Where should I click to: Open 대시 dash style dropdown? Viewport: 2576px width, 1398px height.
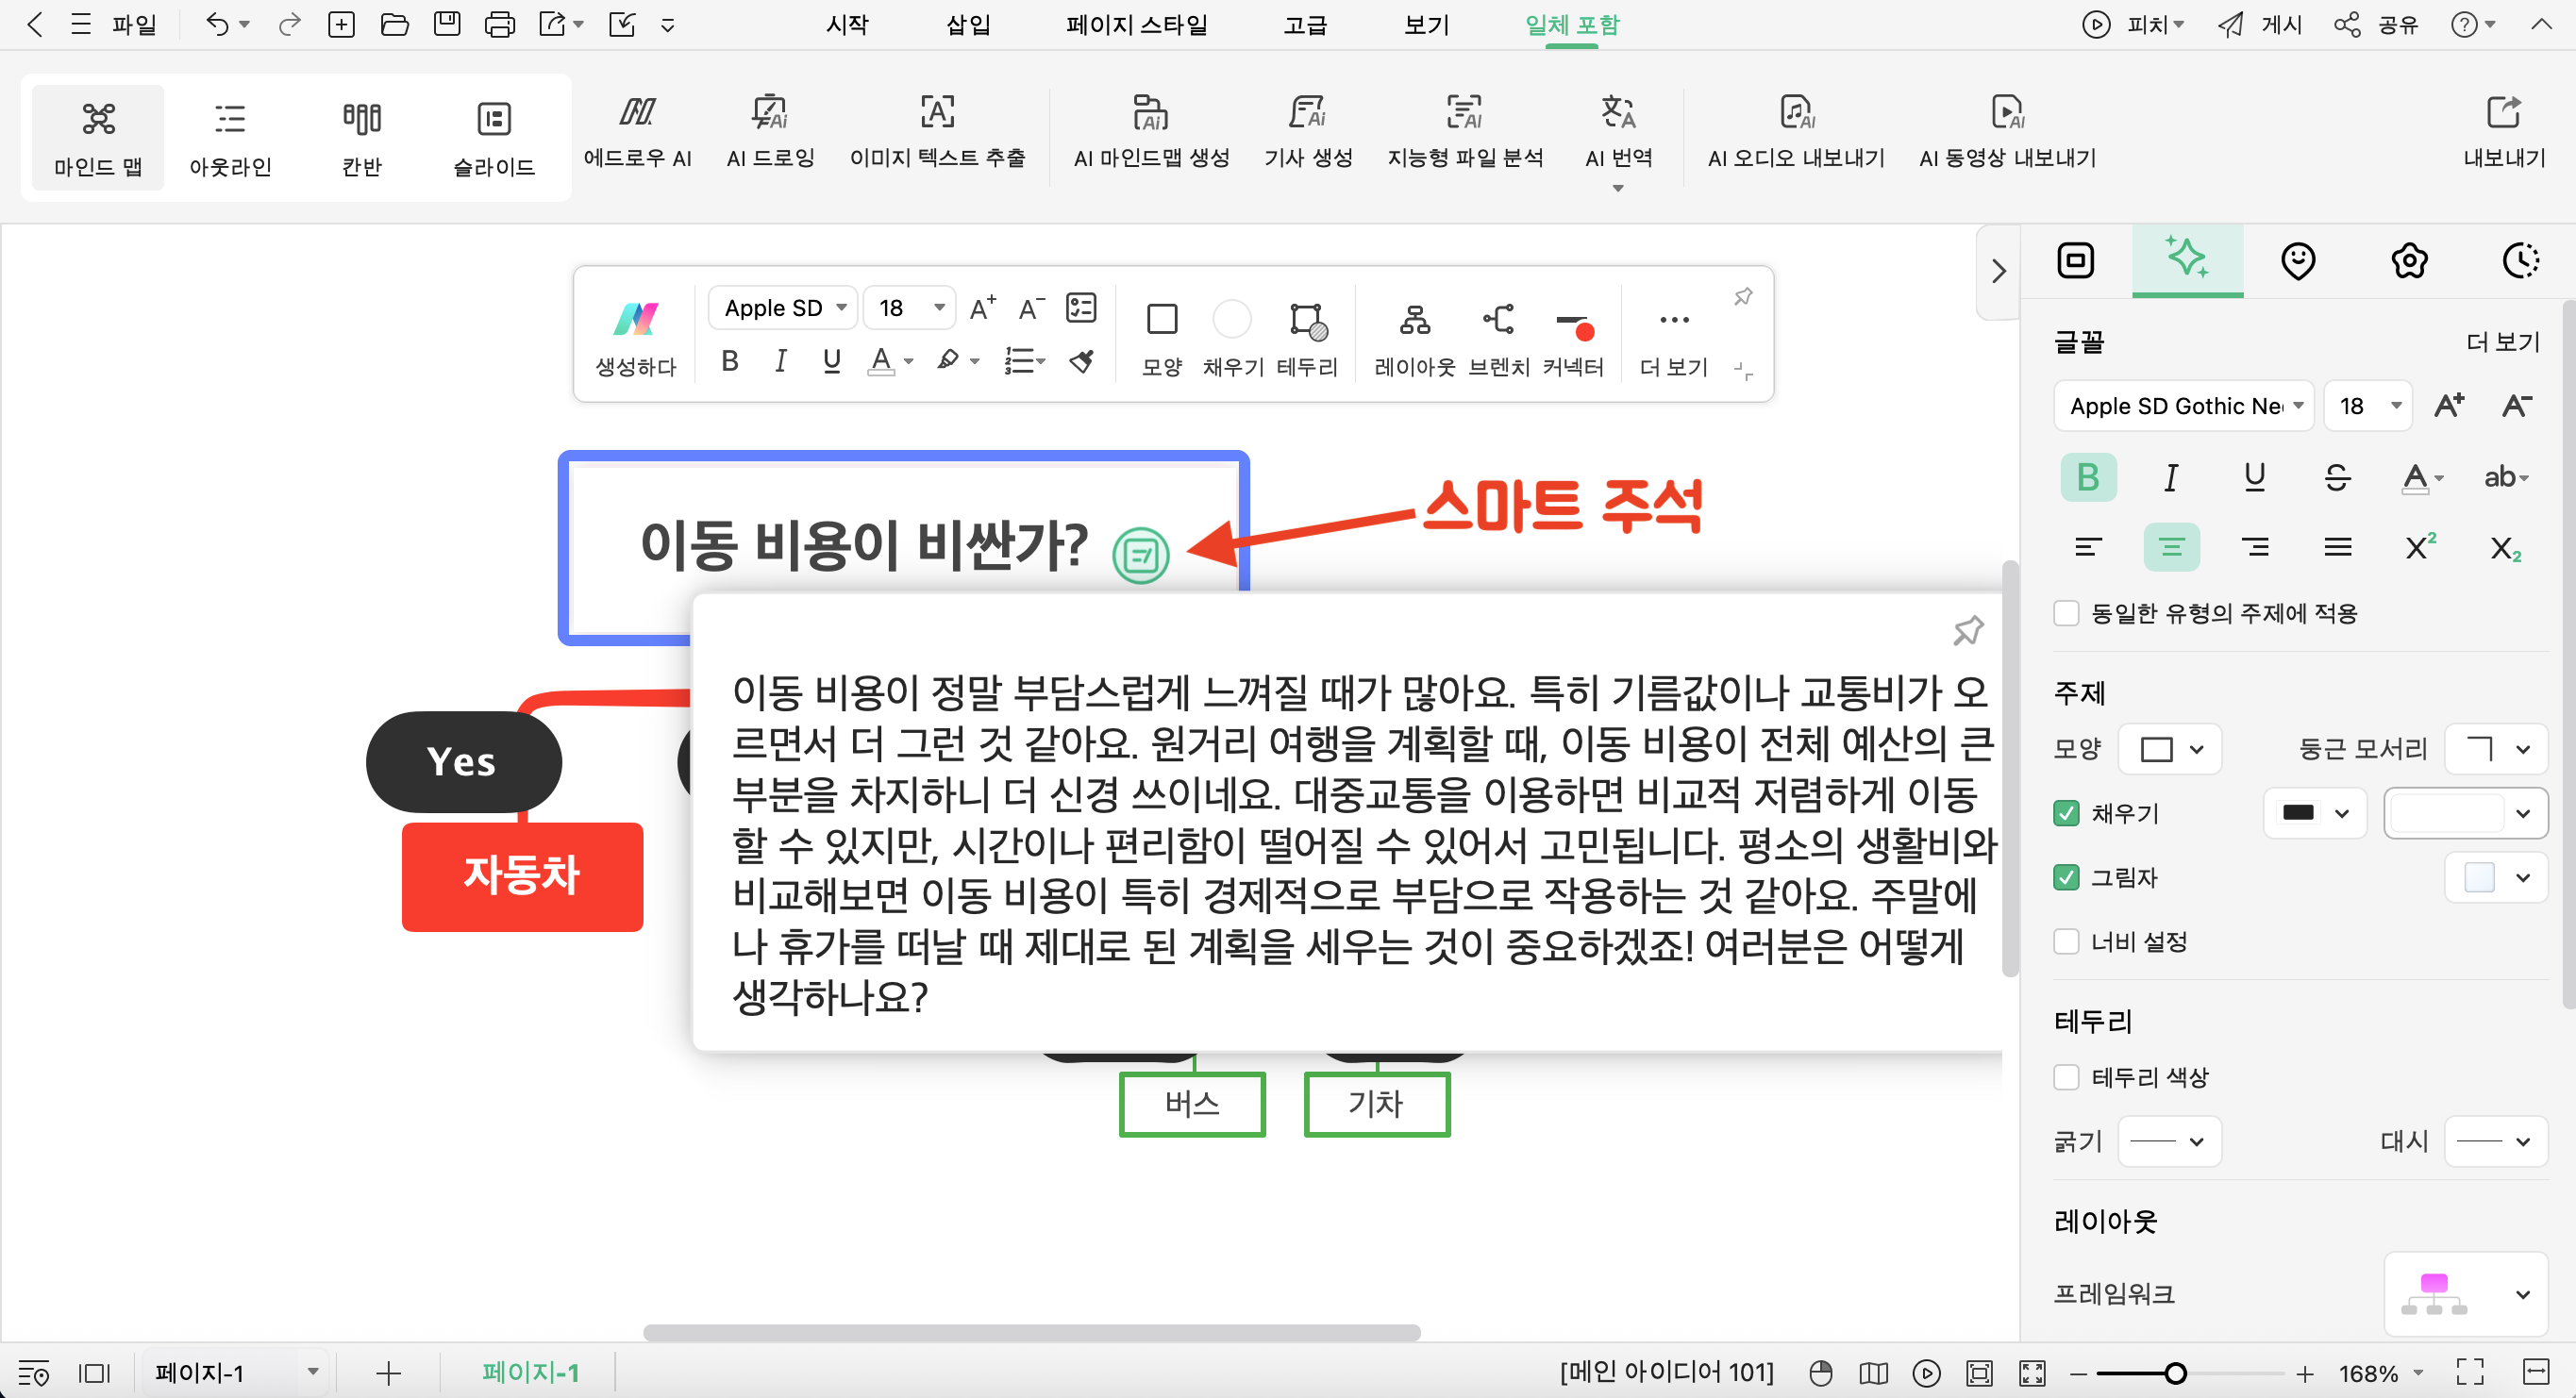2496,1141
